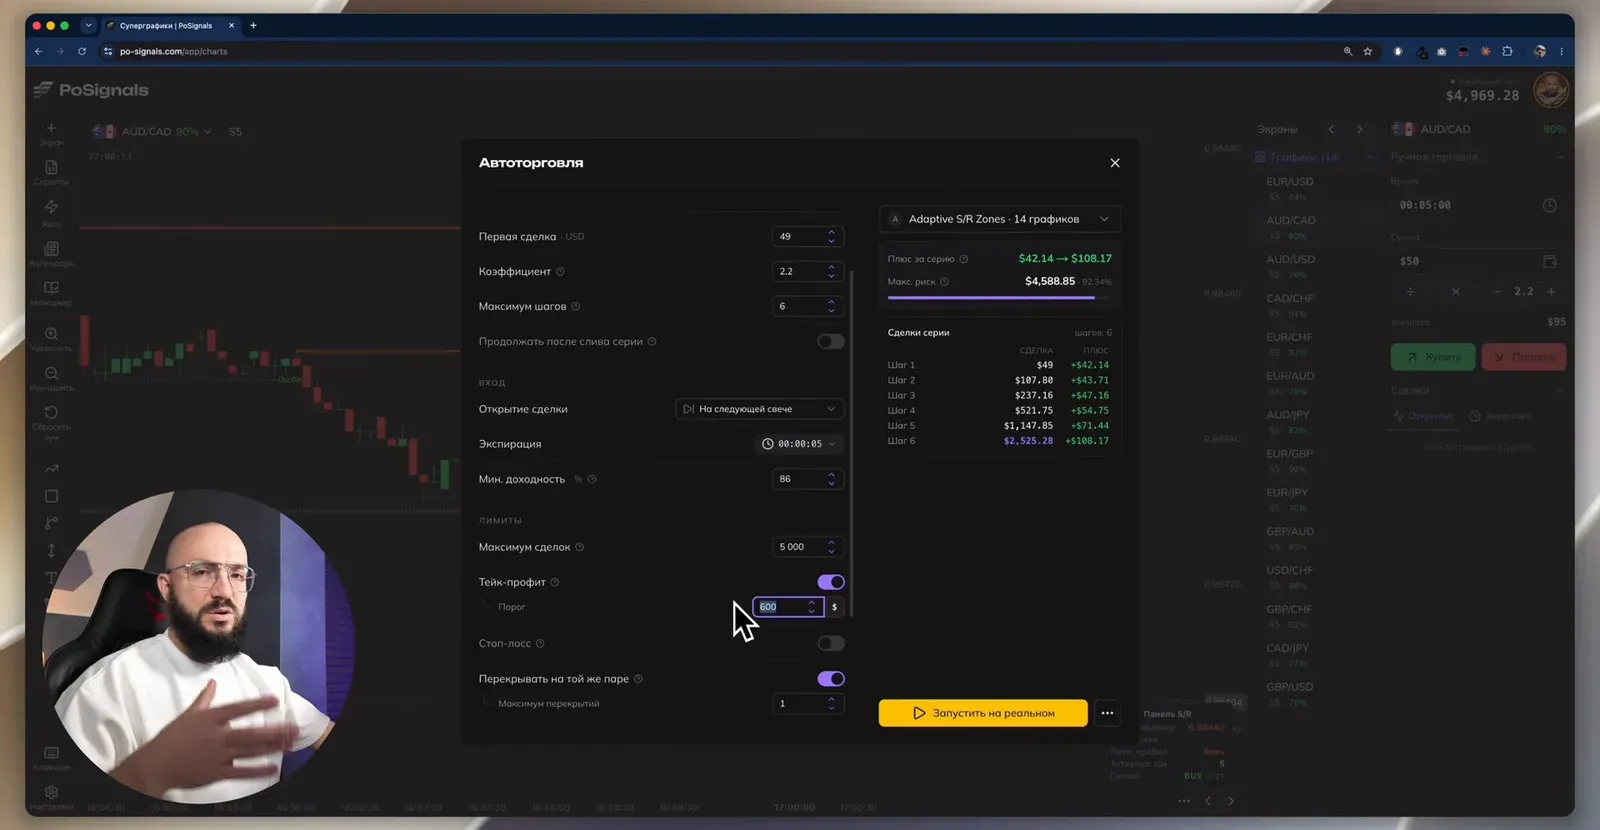
Task: Open the Календарь icon in the sidebar
Action: tap(51, 248)
